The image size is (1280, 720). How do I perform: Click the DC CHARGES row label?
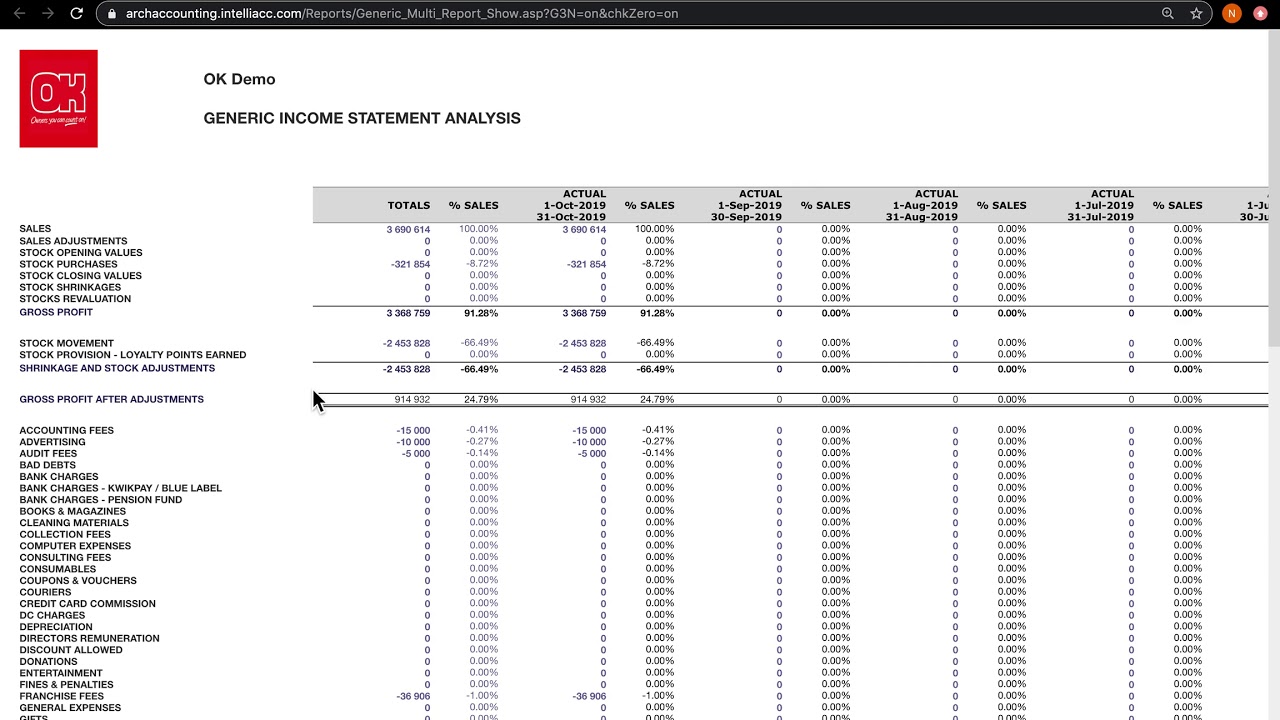click(x=52, y=616)
